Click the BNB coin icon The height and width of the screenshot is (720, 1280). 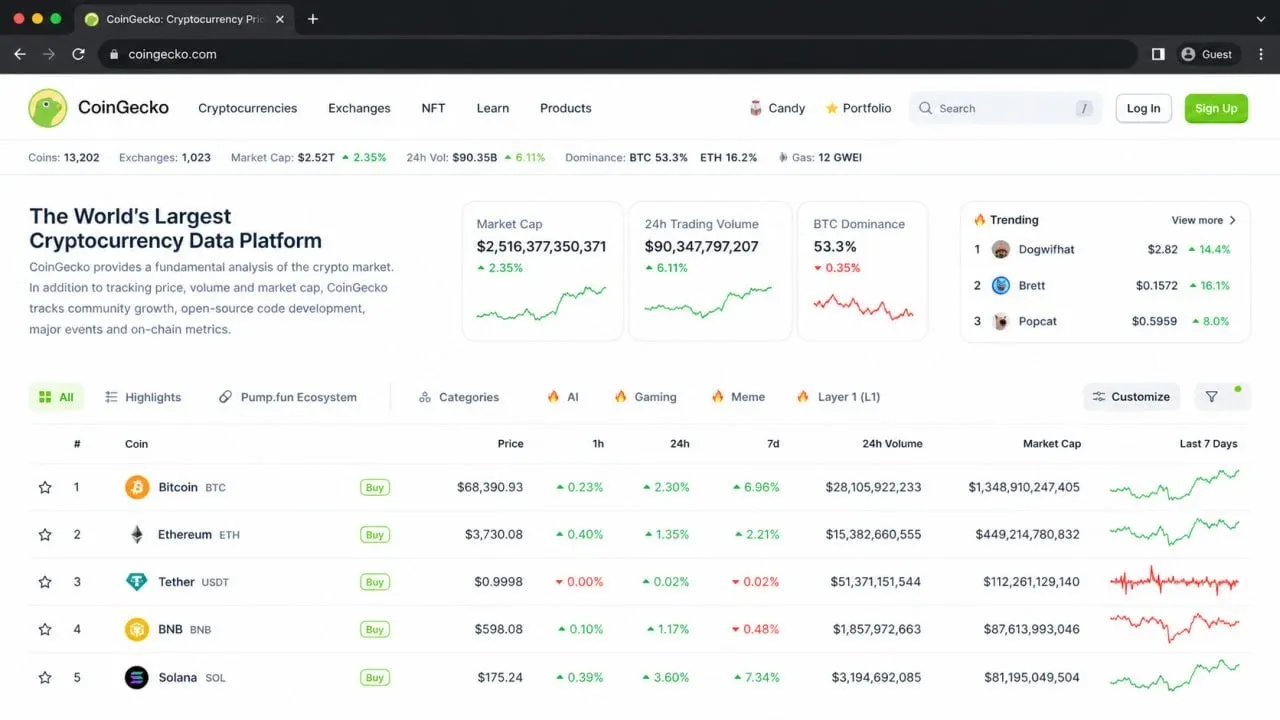click(x=136, y=629)
